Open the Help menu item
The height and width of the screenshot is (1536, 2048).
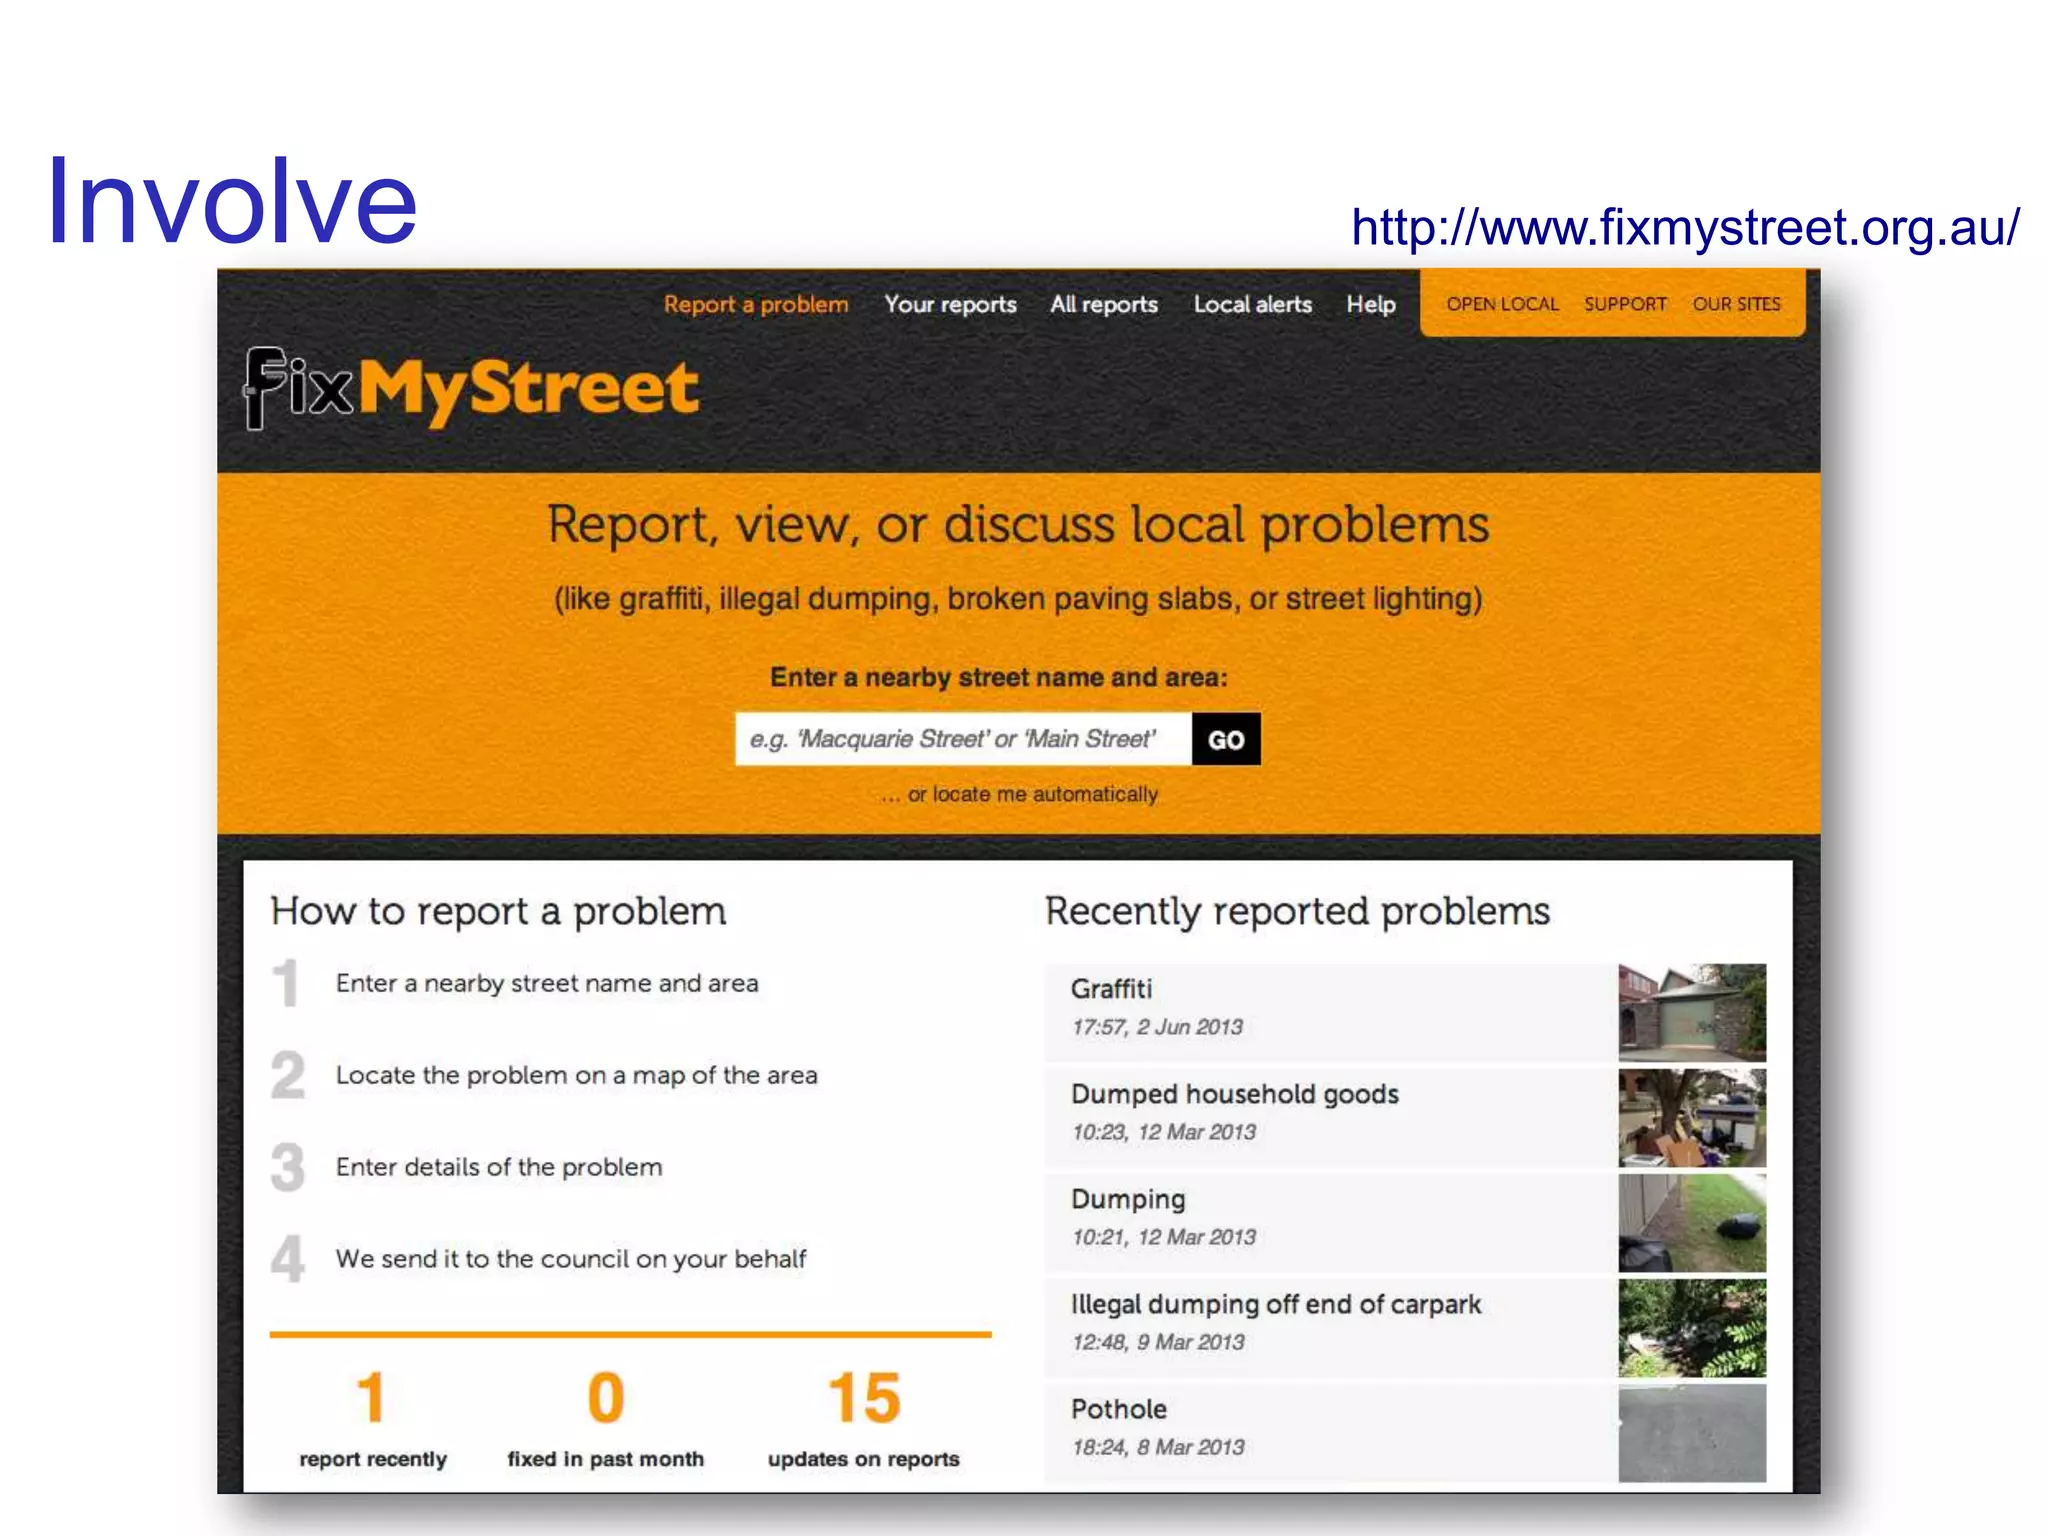coord(1371,305)
